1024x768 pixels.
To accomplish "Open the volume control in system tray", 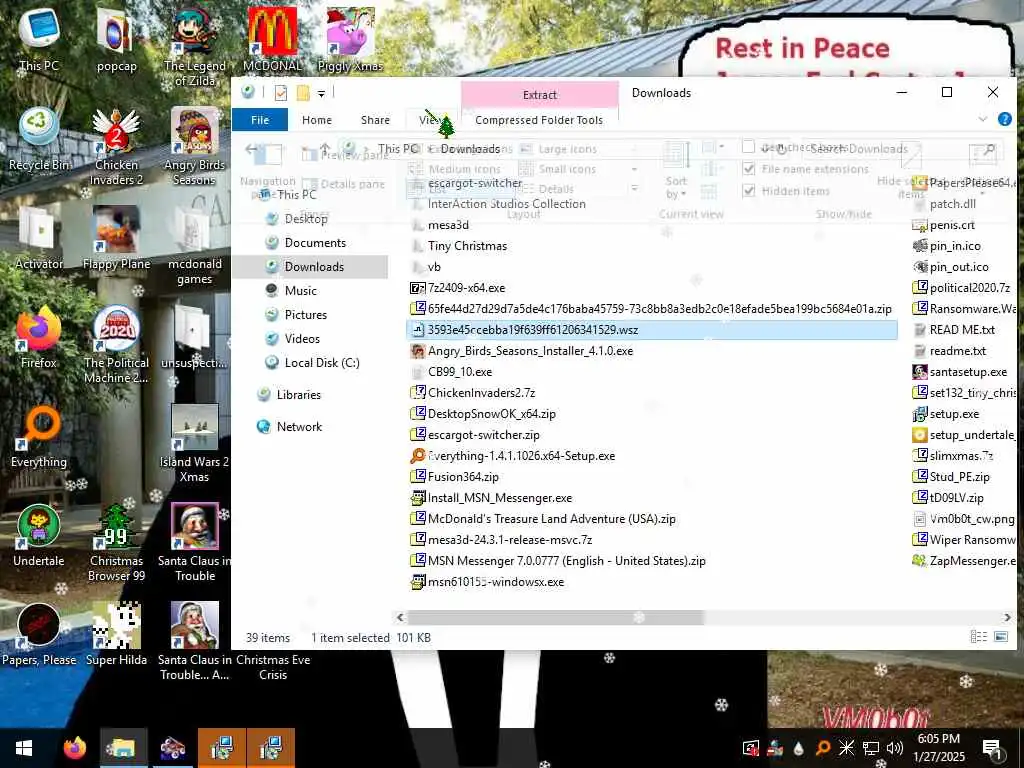I will tap(895, 748).
